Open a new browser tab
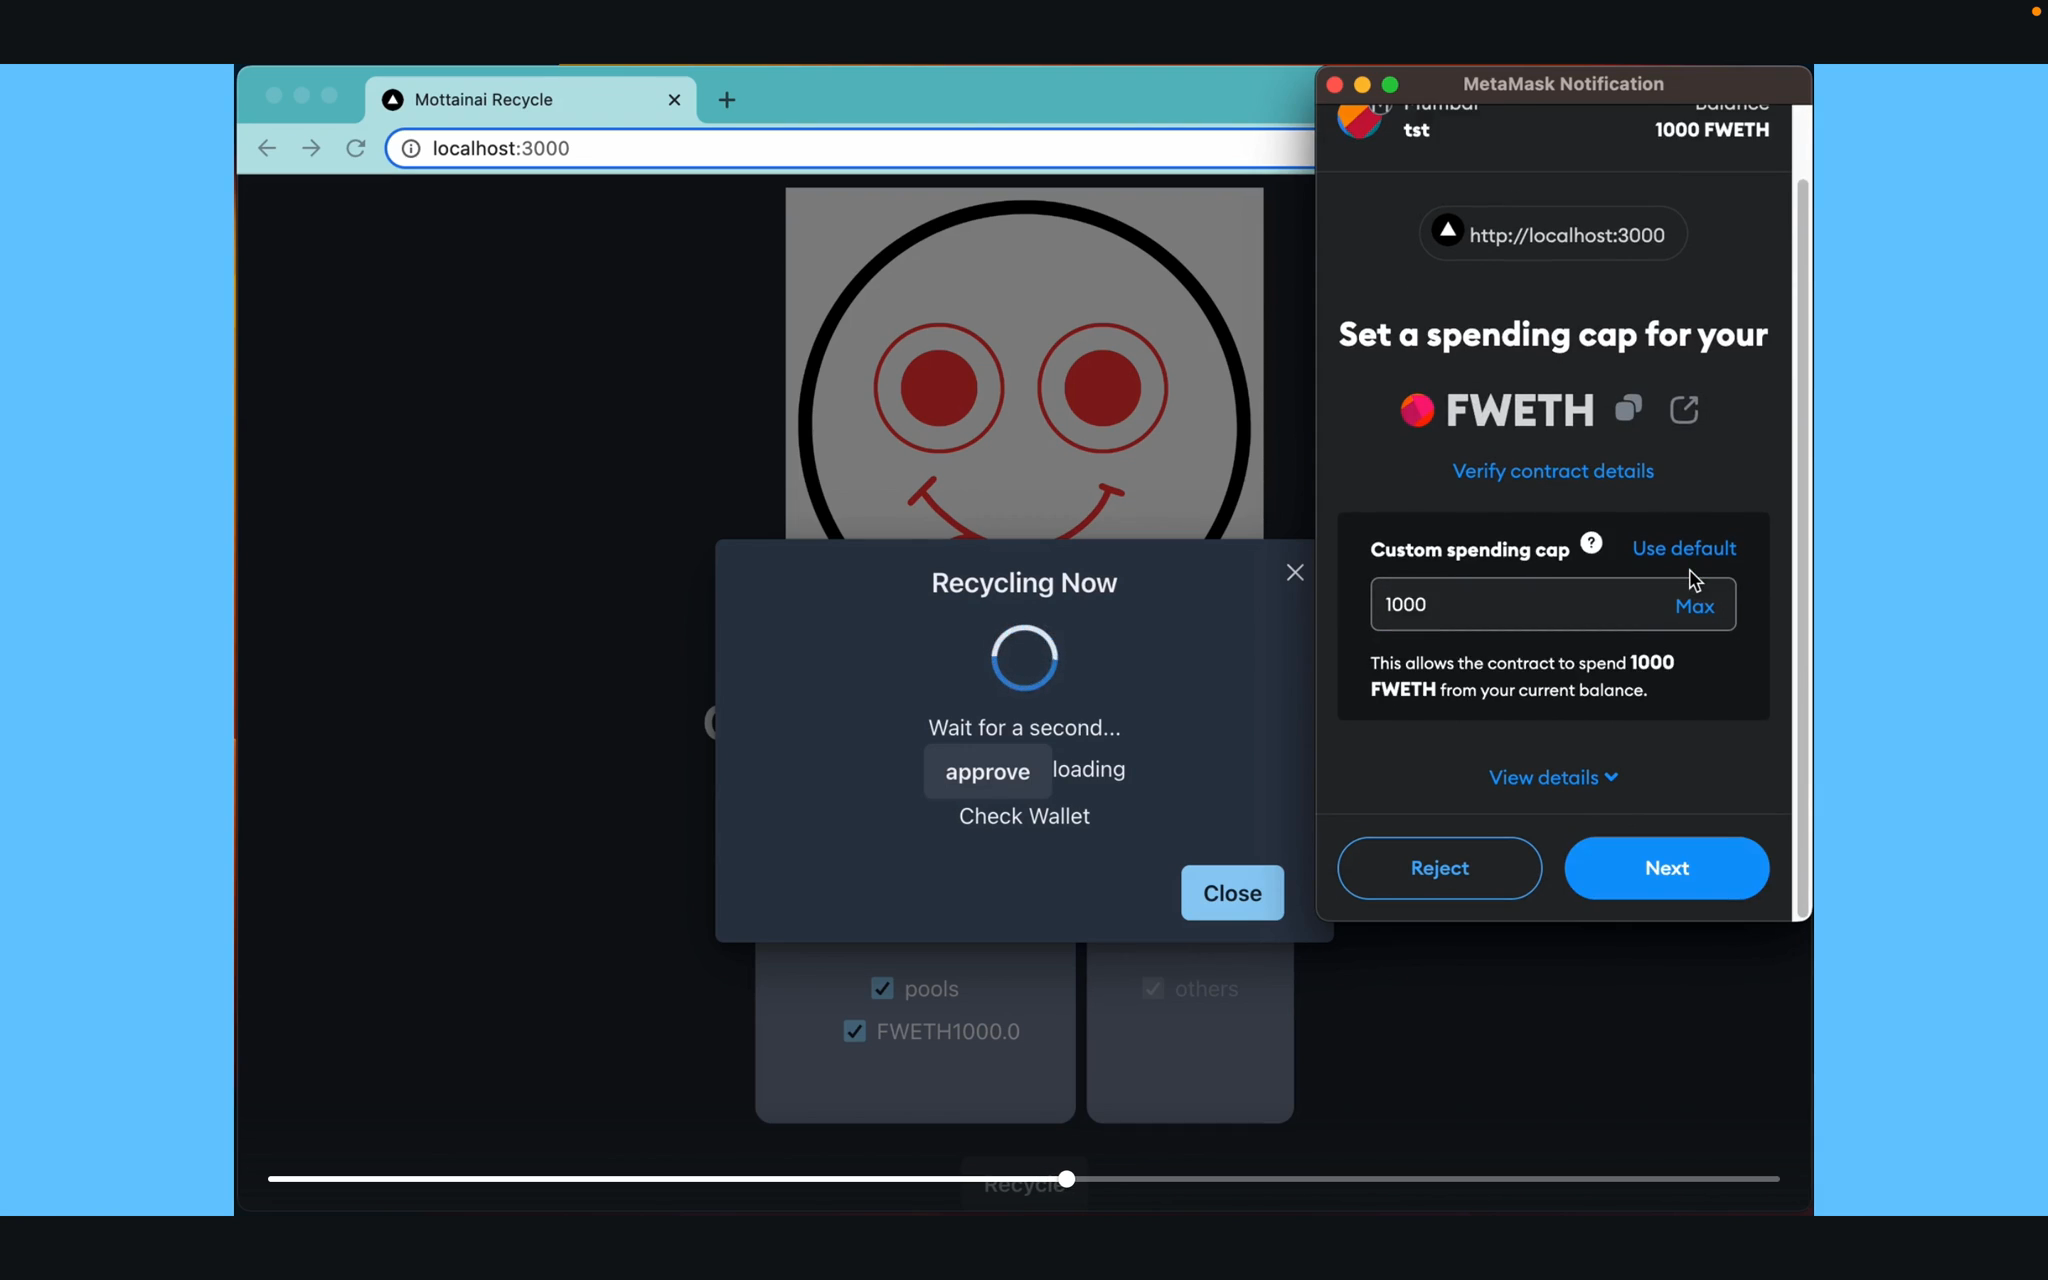 coord(727,100)
